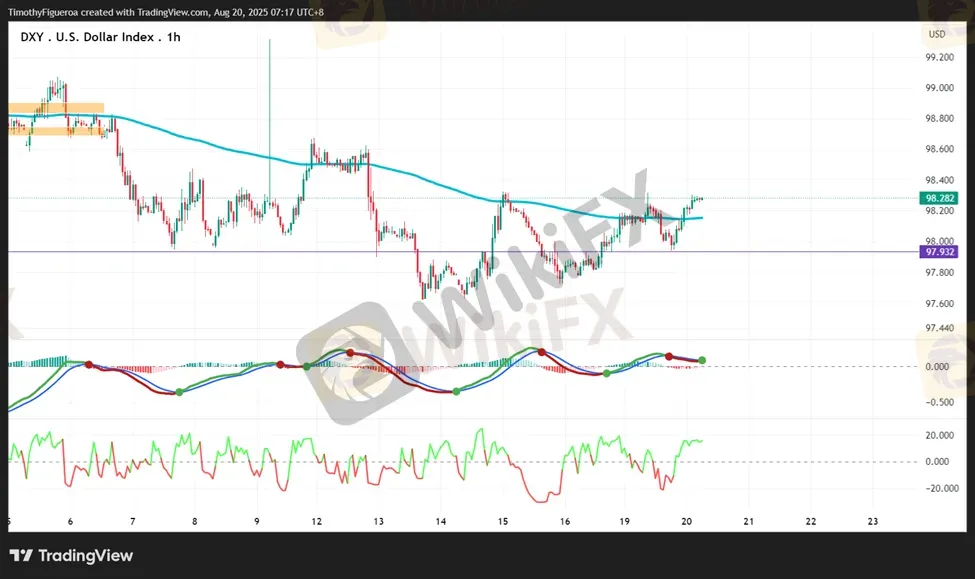Click the 98.800 price axis value

[x=939, y=118]
